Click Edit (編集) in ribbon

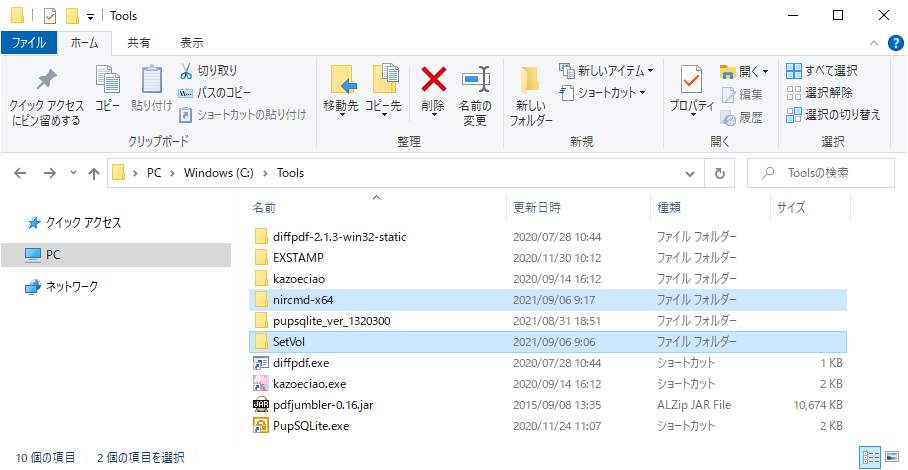coord(742,94)
